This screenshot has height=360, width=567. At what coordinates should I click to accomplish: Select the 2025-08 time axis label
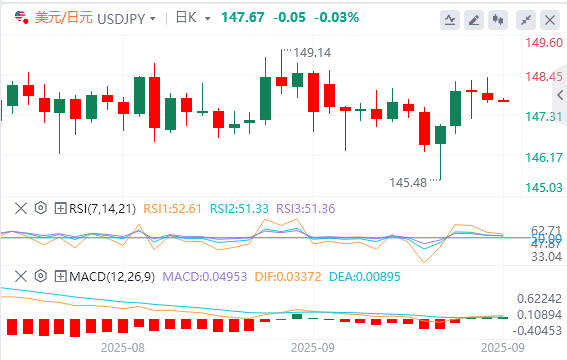click(123, 348)
